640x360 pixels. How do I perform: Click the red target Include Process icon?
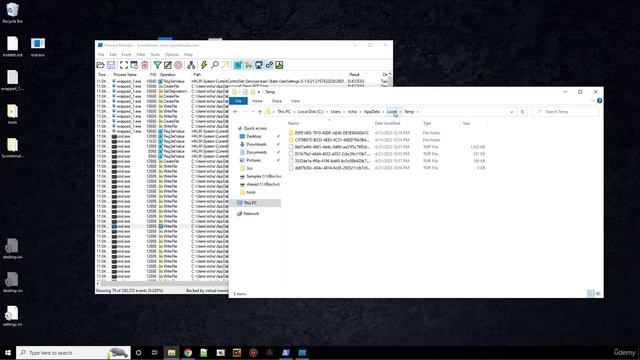(178, 65)
